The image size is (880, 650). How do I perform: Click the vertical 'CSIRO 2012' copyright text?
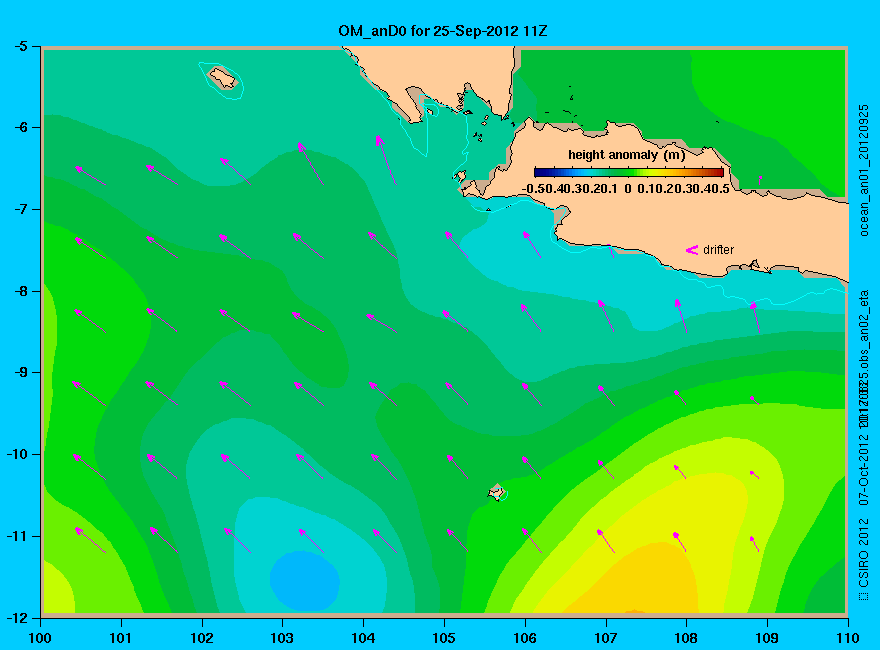864,560
